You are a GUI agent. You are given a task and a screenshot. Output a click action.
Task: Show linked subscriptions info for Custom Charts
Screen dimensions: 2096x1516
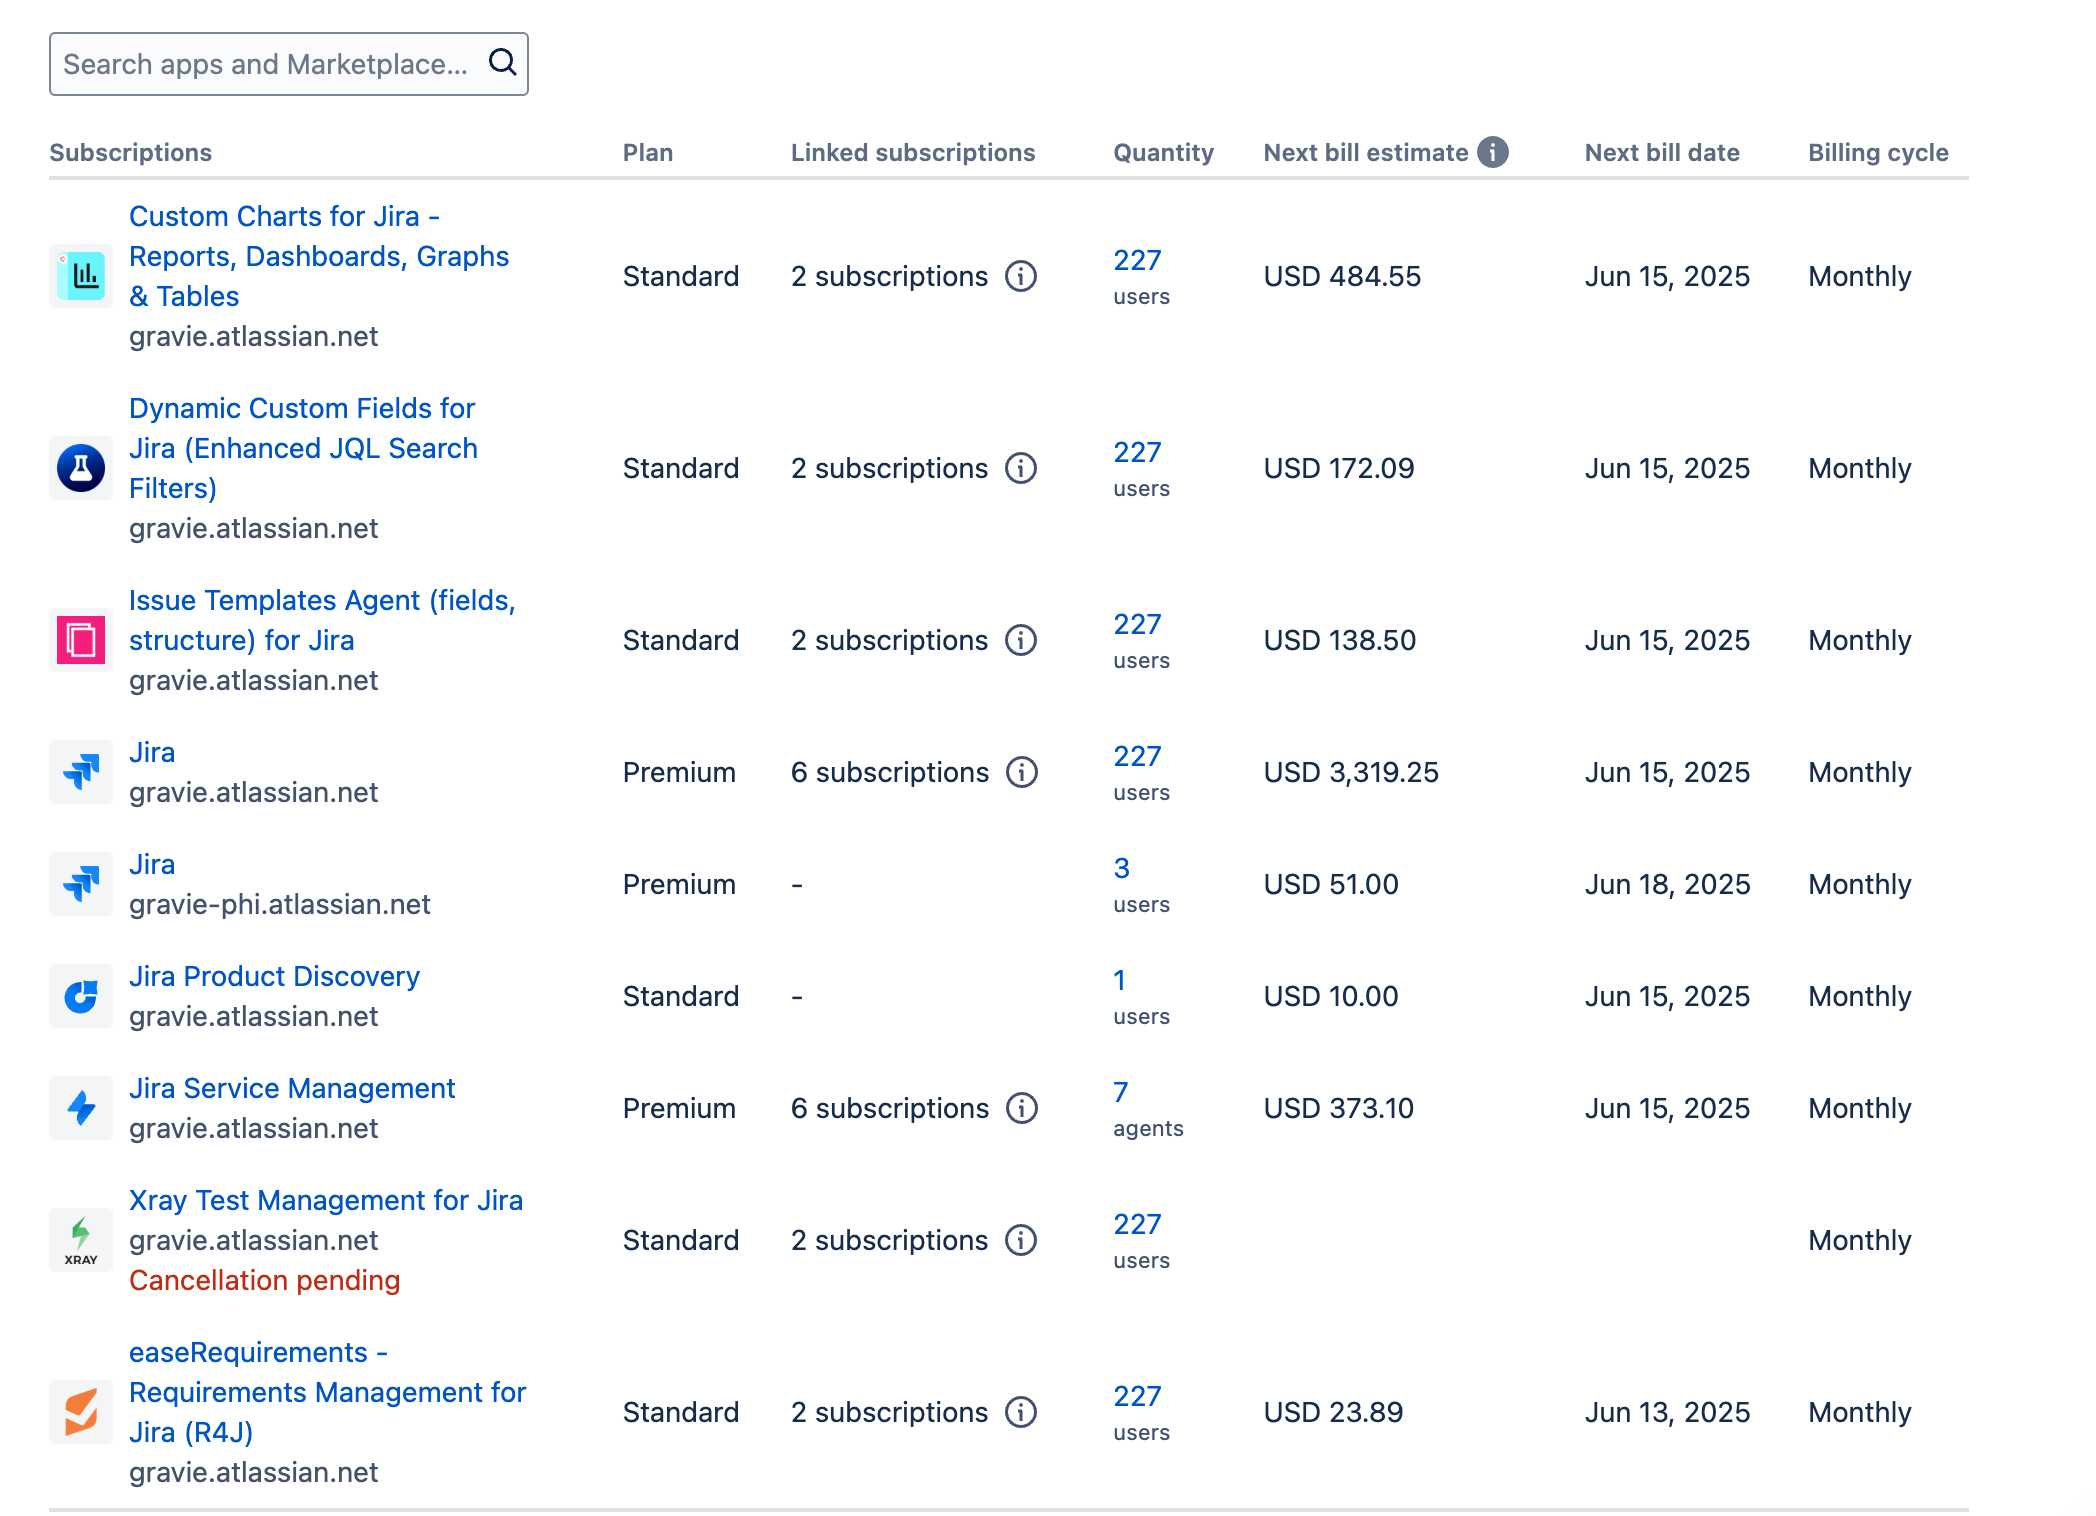(1020, 276)
